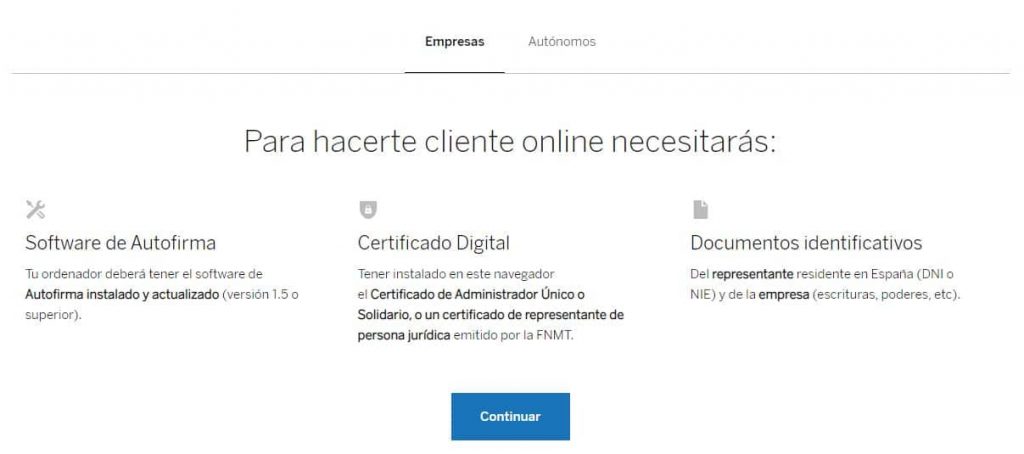Click the shield lock certificate icon
The image size is (1024, 454).
click(x=368, y=210)
